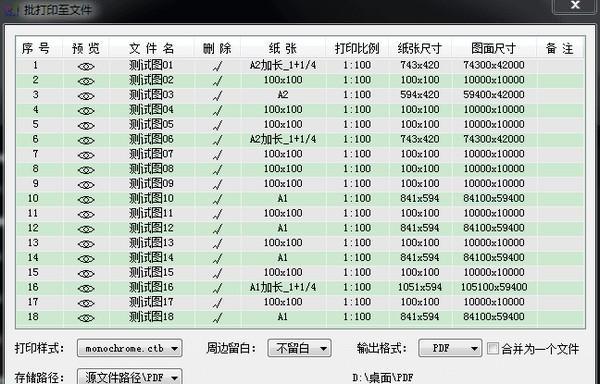Image resolution: width=600 pixels, height=384 pixels.
Task: Click delete mark for 测试图04 row
Action: pos(217,111)
